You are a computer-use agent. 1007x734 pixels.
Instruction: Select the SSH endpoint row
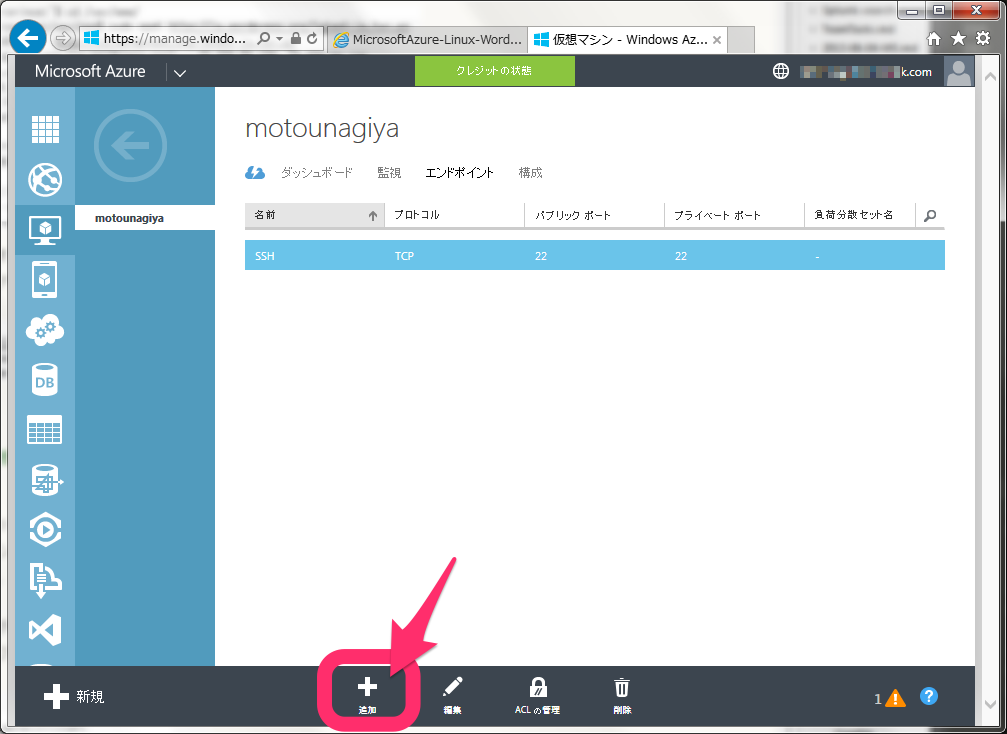click(595, 256)
